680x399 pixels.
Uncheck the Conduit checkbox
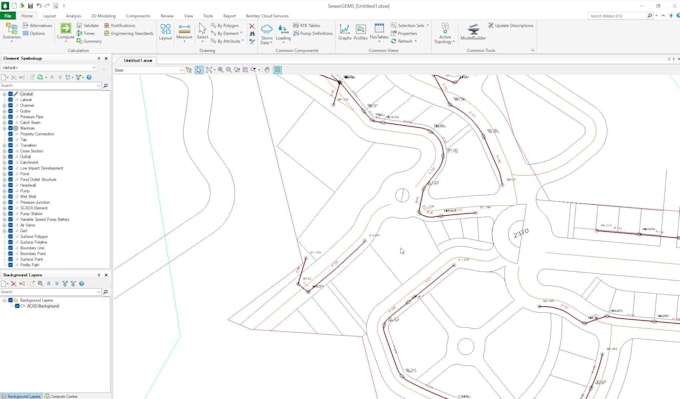(10, 94)
